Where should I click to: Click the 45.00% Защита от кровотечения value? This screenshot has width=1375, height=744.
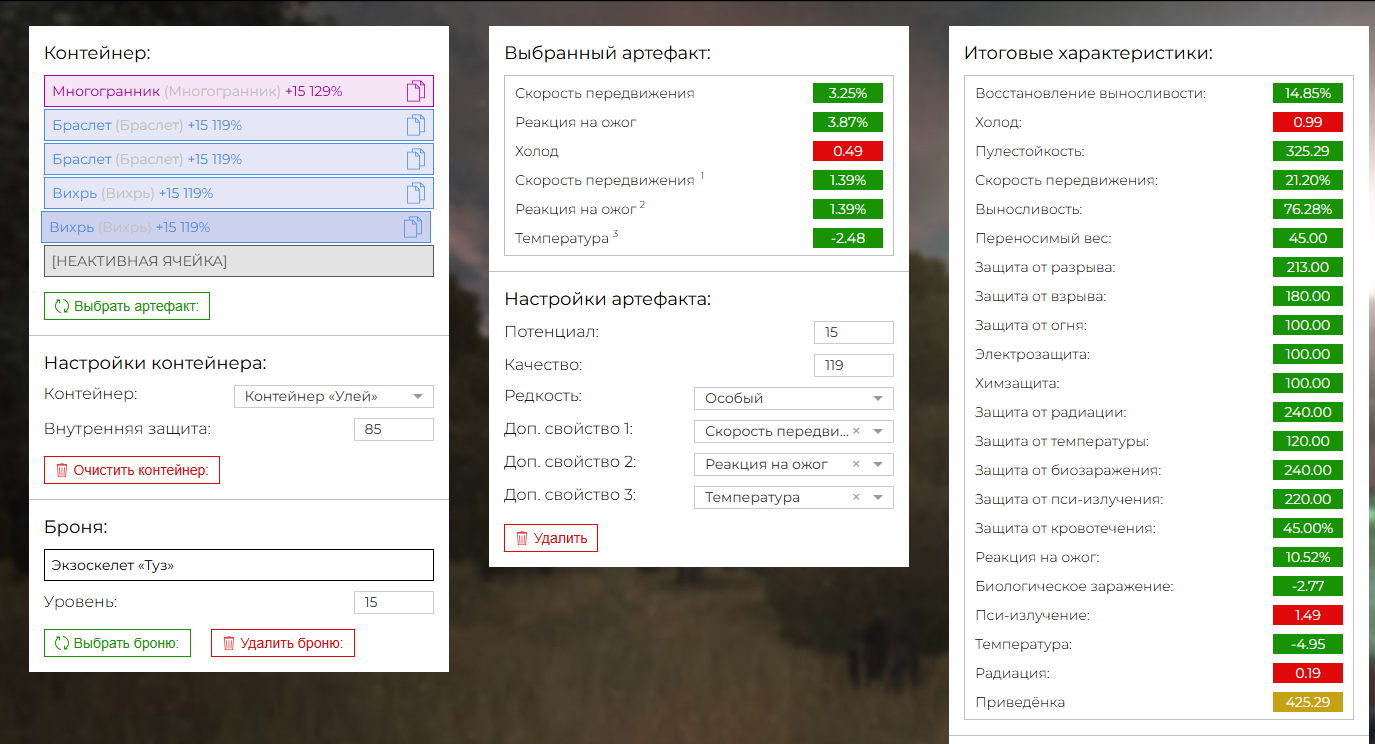coord(1308,528)
